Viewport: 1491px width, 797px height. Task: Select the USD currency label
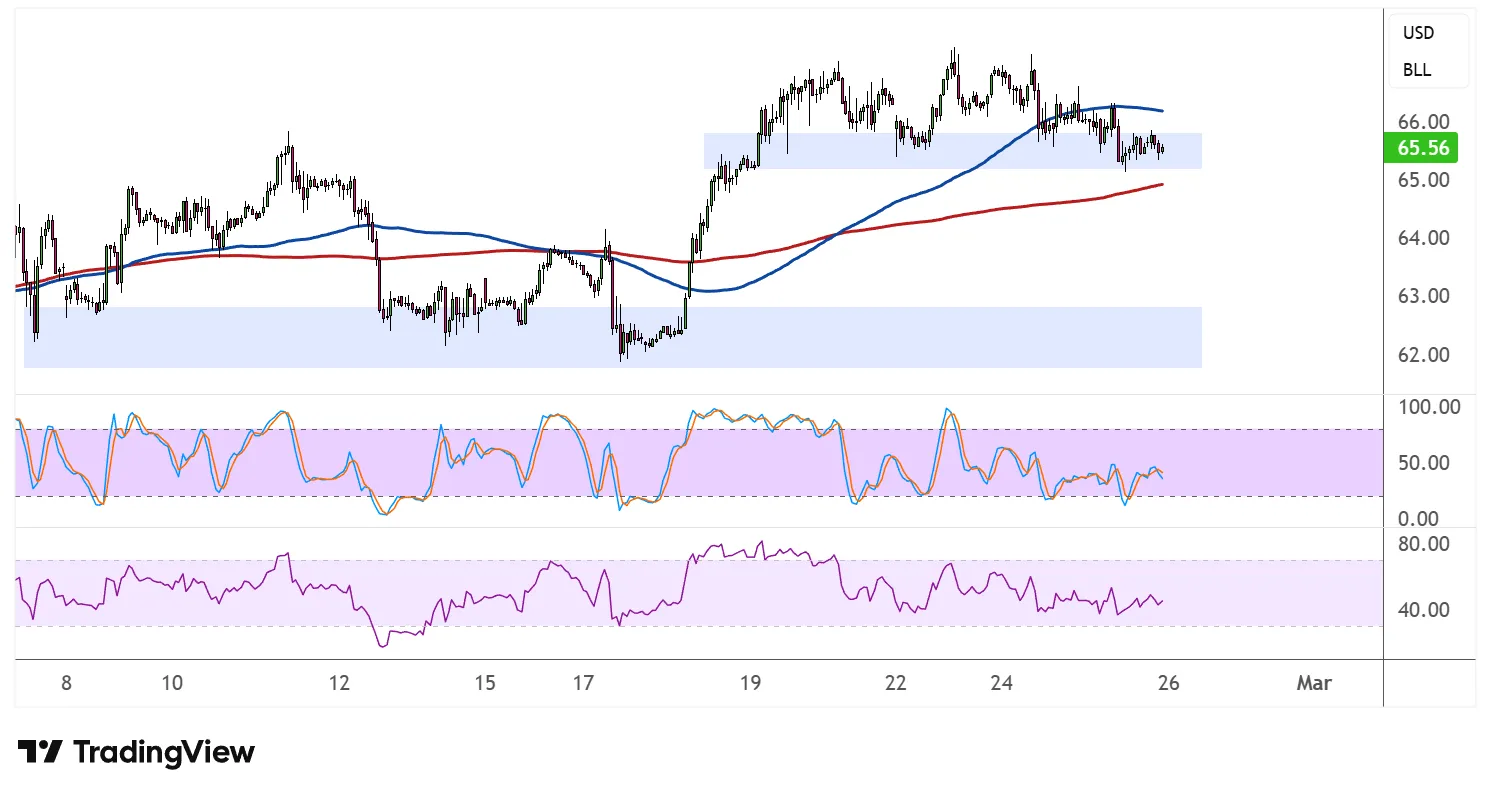point(1418,33)
